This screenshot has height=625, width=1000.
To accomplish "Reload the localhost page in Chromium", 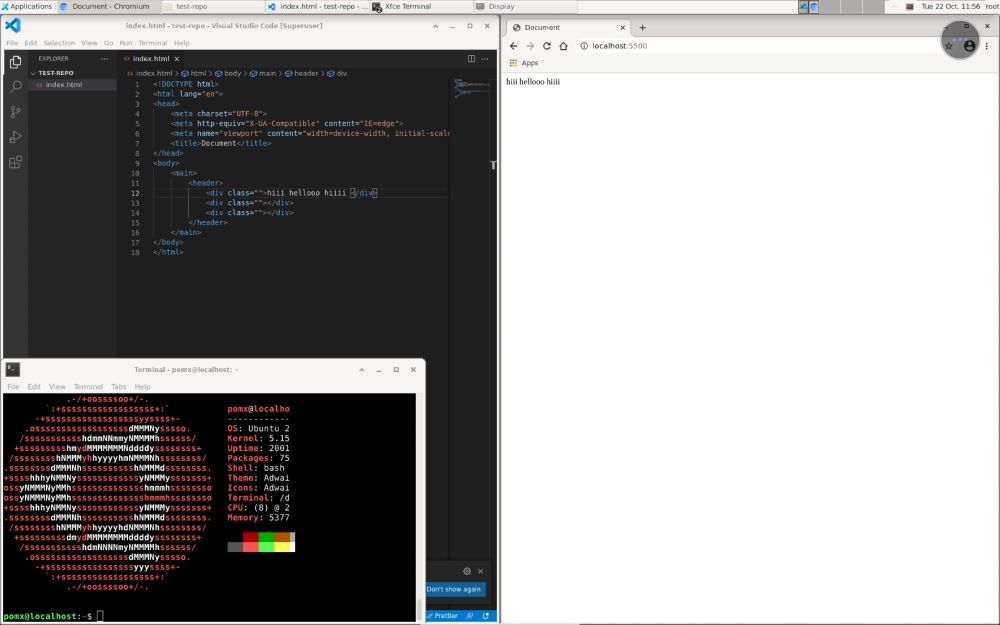I will pyautogui.click(x=547, y=46).
